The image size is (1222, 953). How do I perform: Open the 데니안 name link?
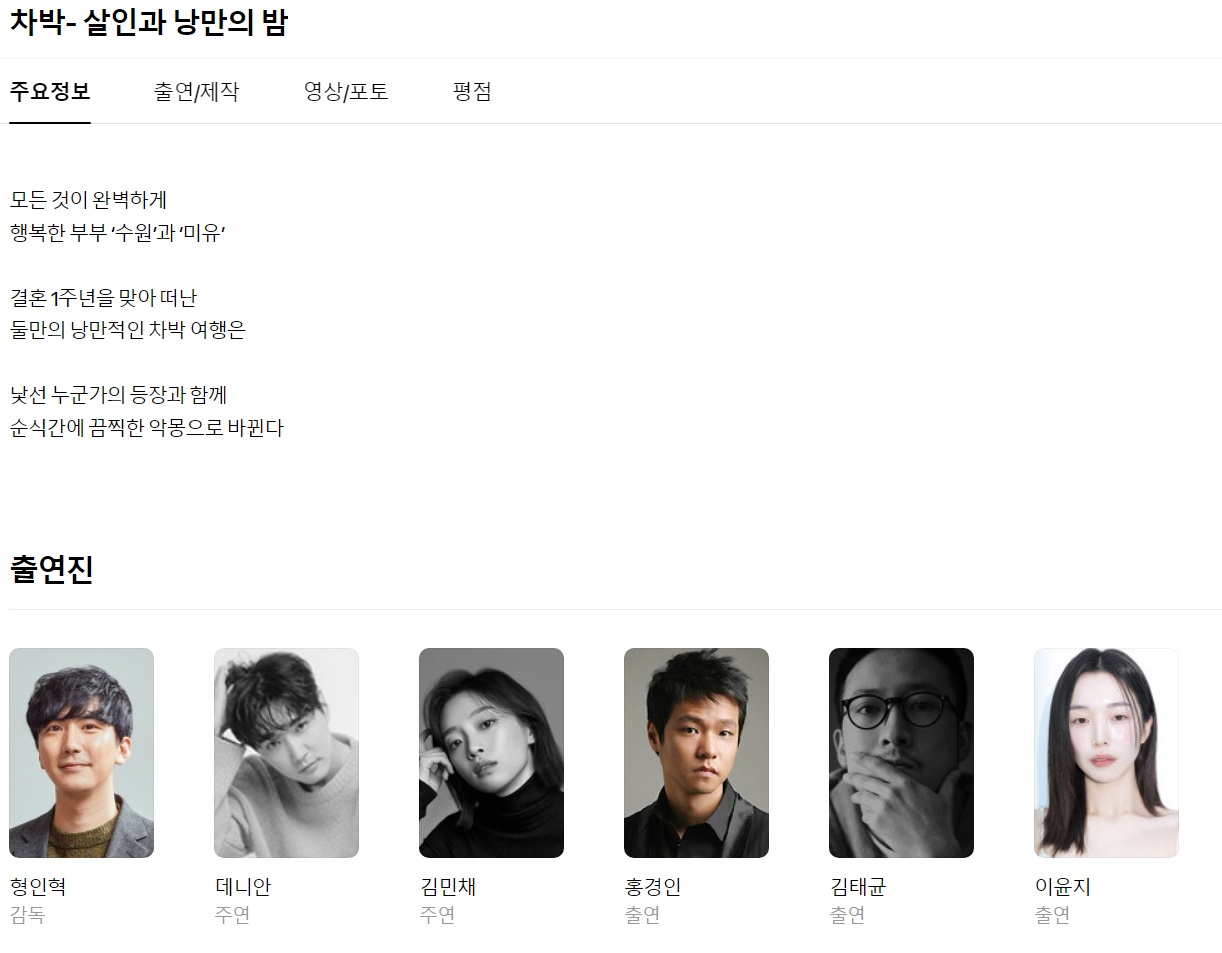coord(243,887)
